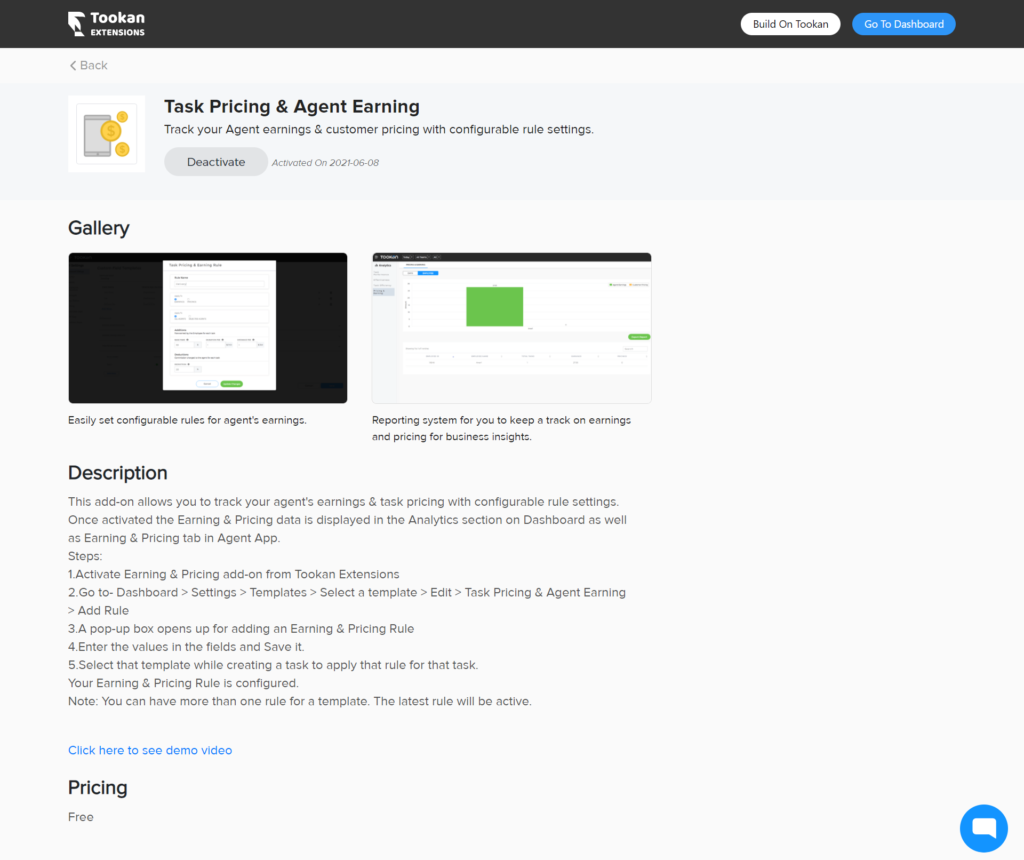The width and height of the screenshot is (1024, 860).
Task: Click the Tookan Extensions logo
Action: (x=106, y=24)
